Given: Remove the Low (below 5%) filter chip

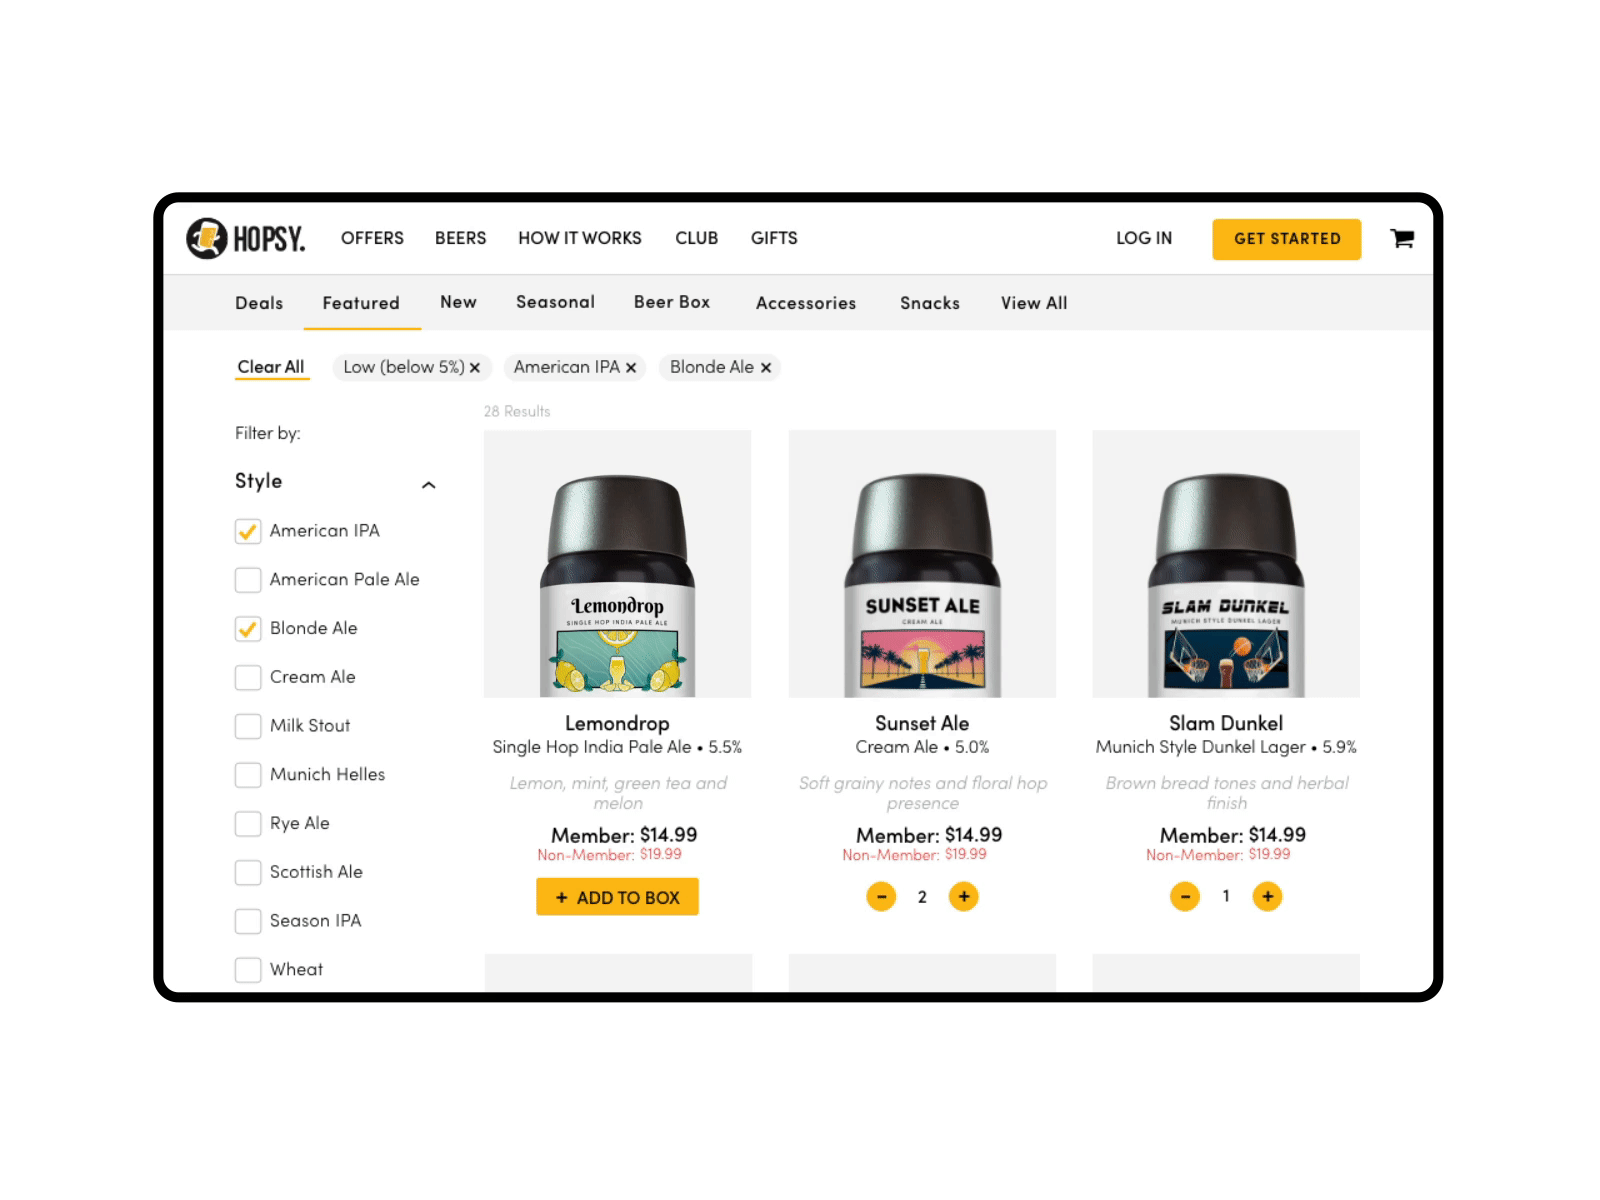Looking at the screenshot, I should 475,368.
